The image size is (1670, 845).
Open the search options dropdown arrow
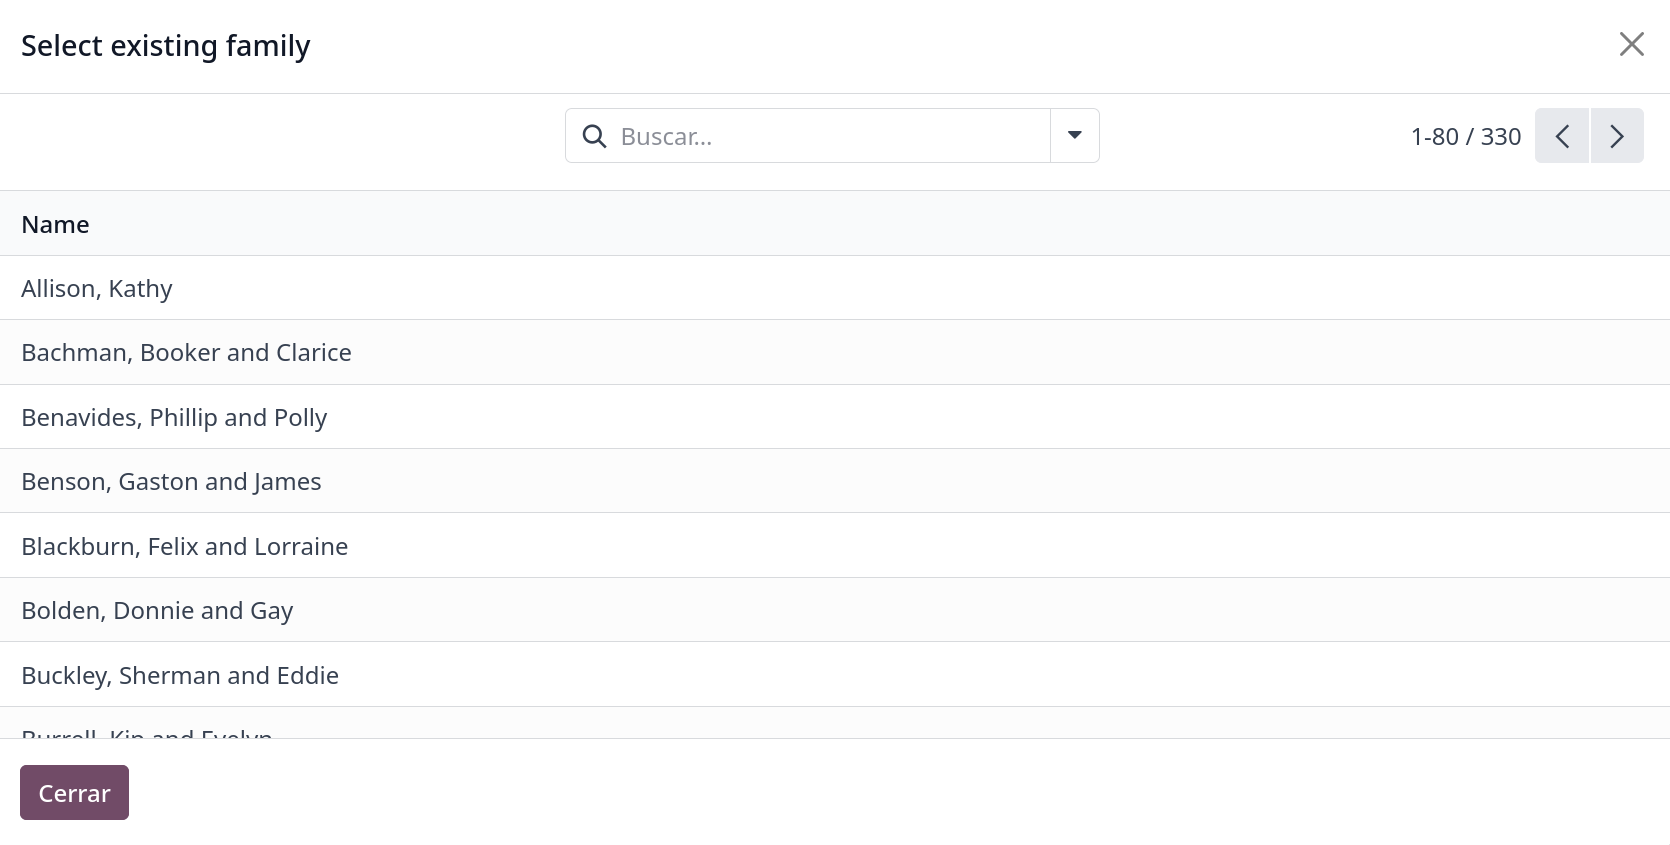pos(1075,136)
